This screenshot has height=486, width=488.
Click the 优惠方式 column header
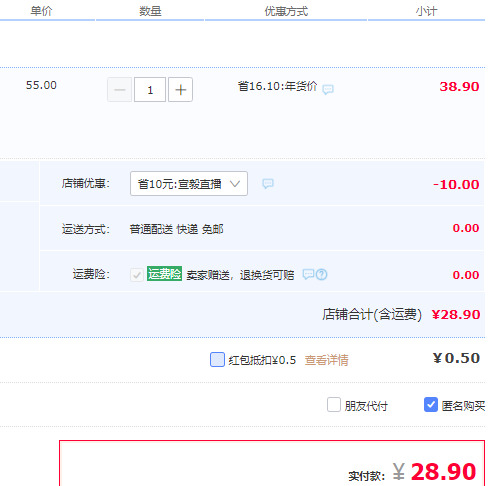(286, 11)
